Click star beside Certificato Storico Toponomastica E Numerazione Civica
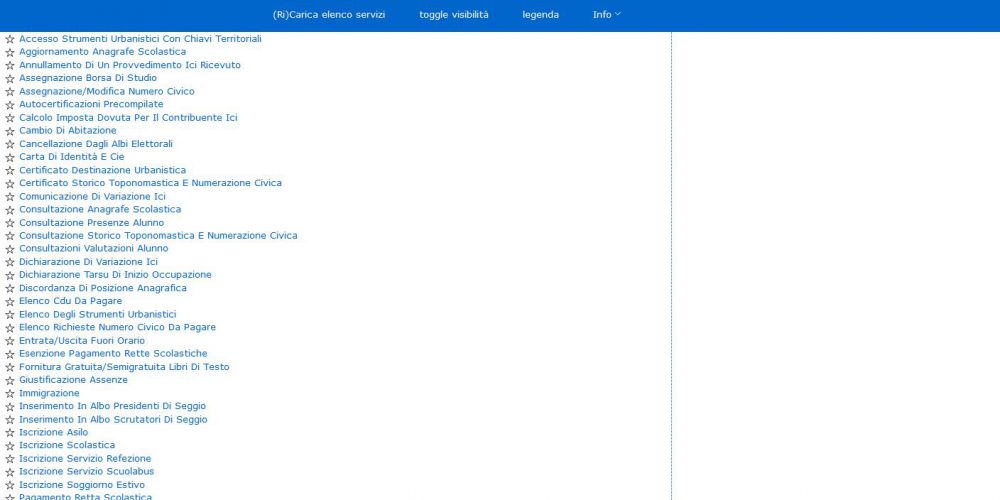This screenshot has height=500, width=1000. [10, 184]
